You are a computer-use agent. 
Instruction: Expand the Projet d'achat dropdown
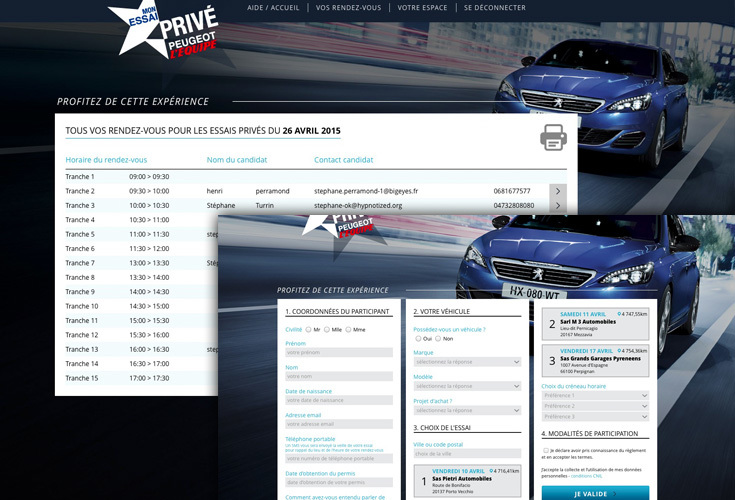467,410
